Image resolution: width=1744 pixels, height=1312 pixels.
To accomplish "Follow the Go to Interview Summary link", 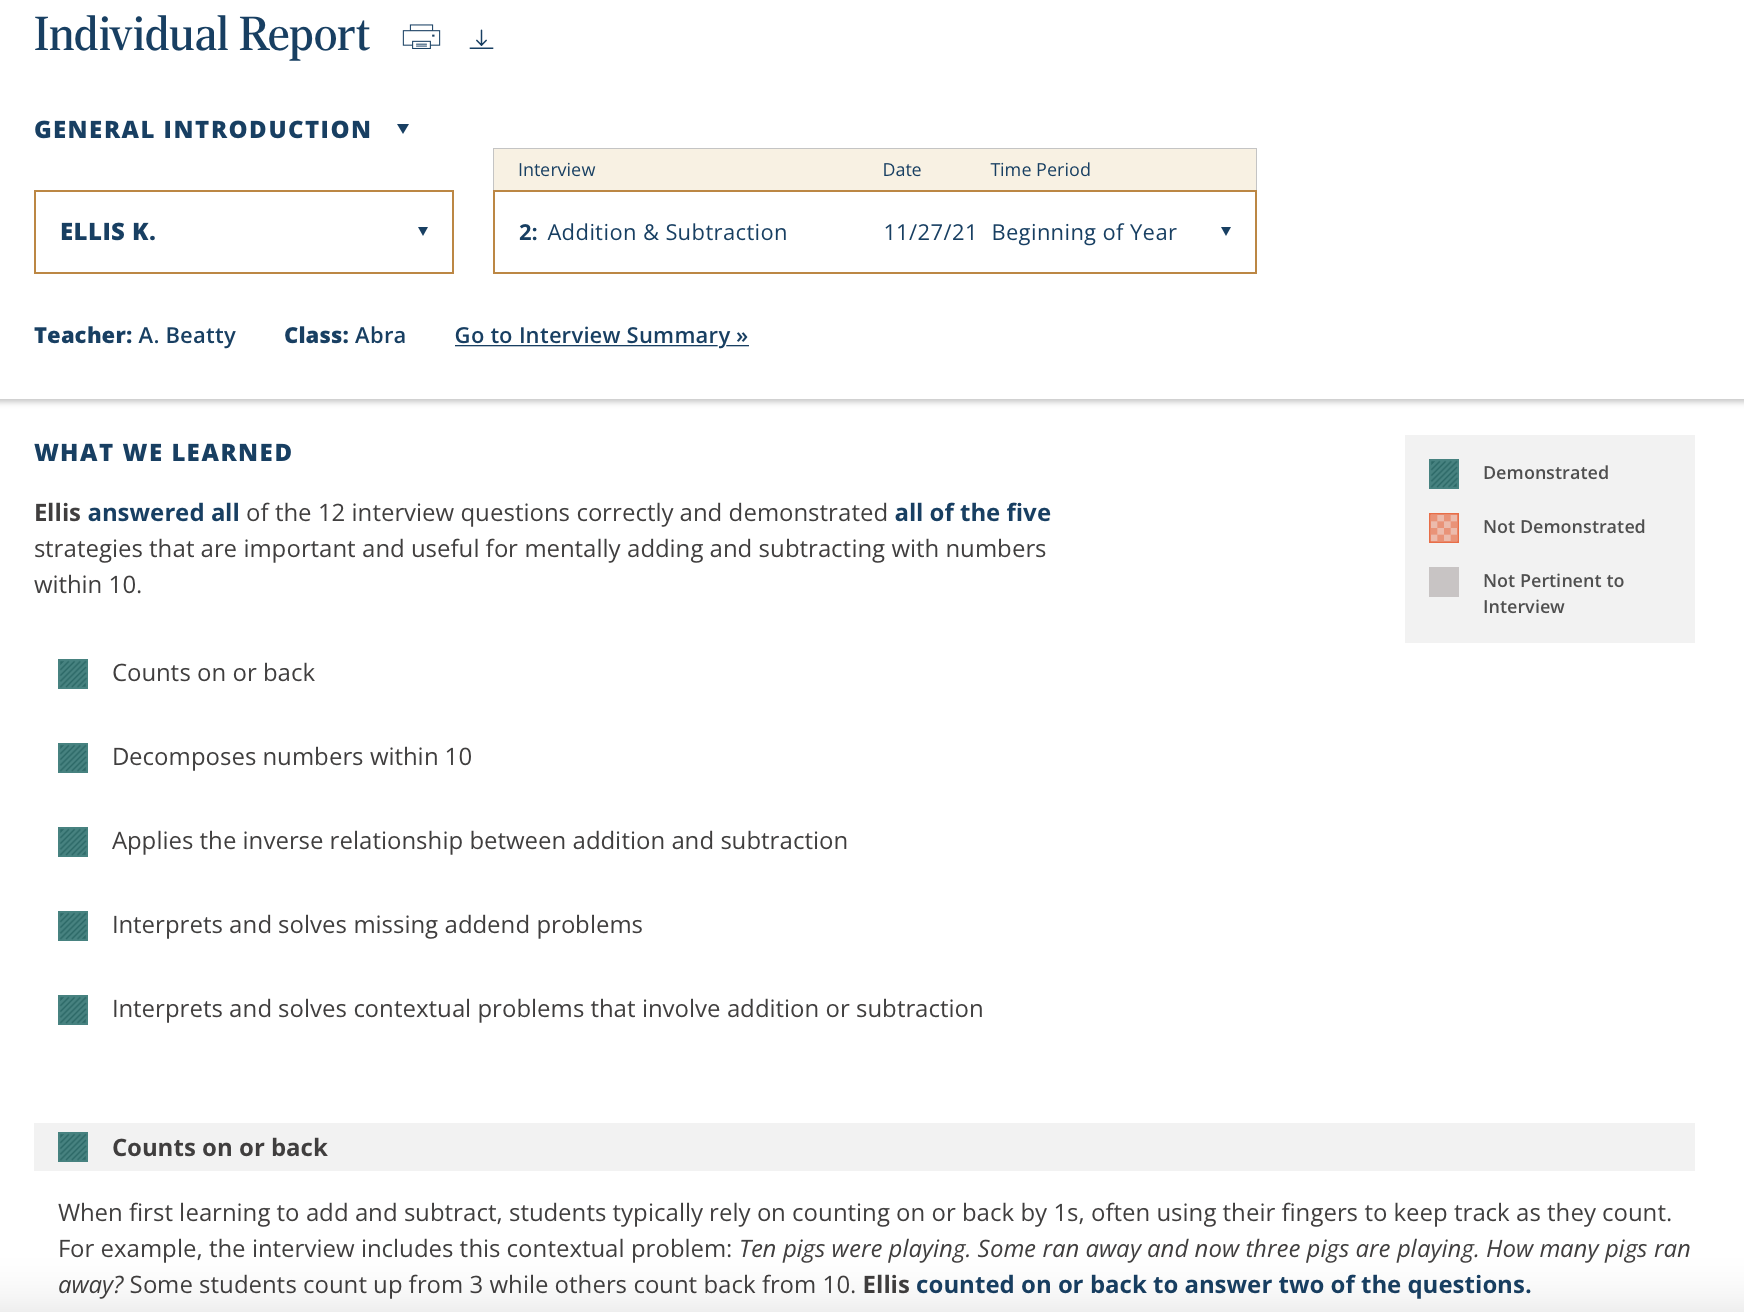I will point(601,335).
